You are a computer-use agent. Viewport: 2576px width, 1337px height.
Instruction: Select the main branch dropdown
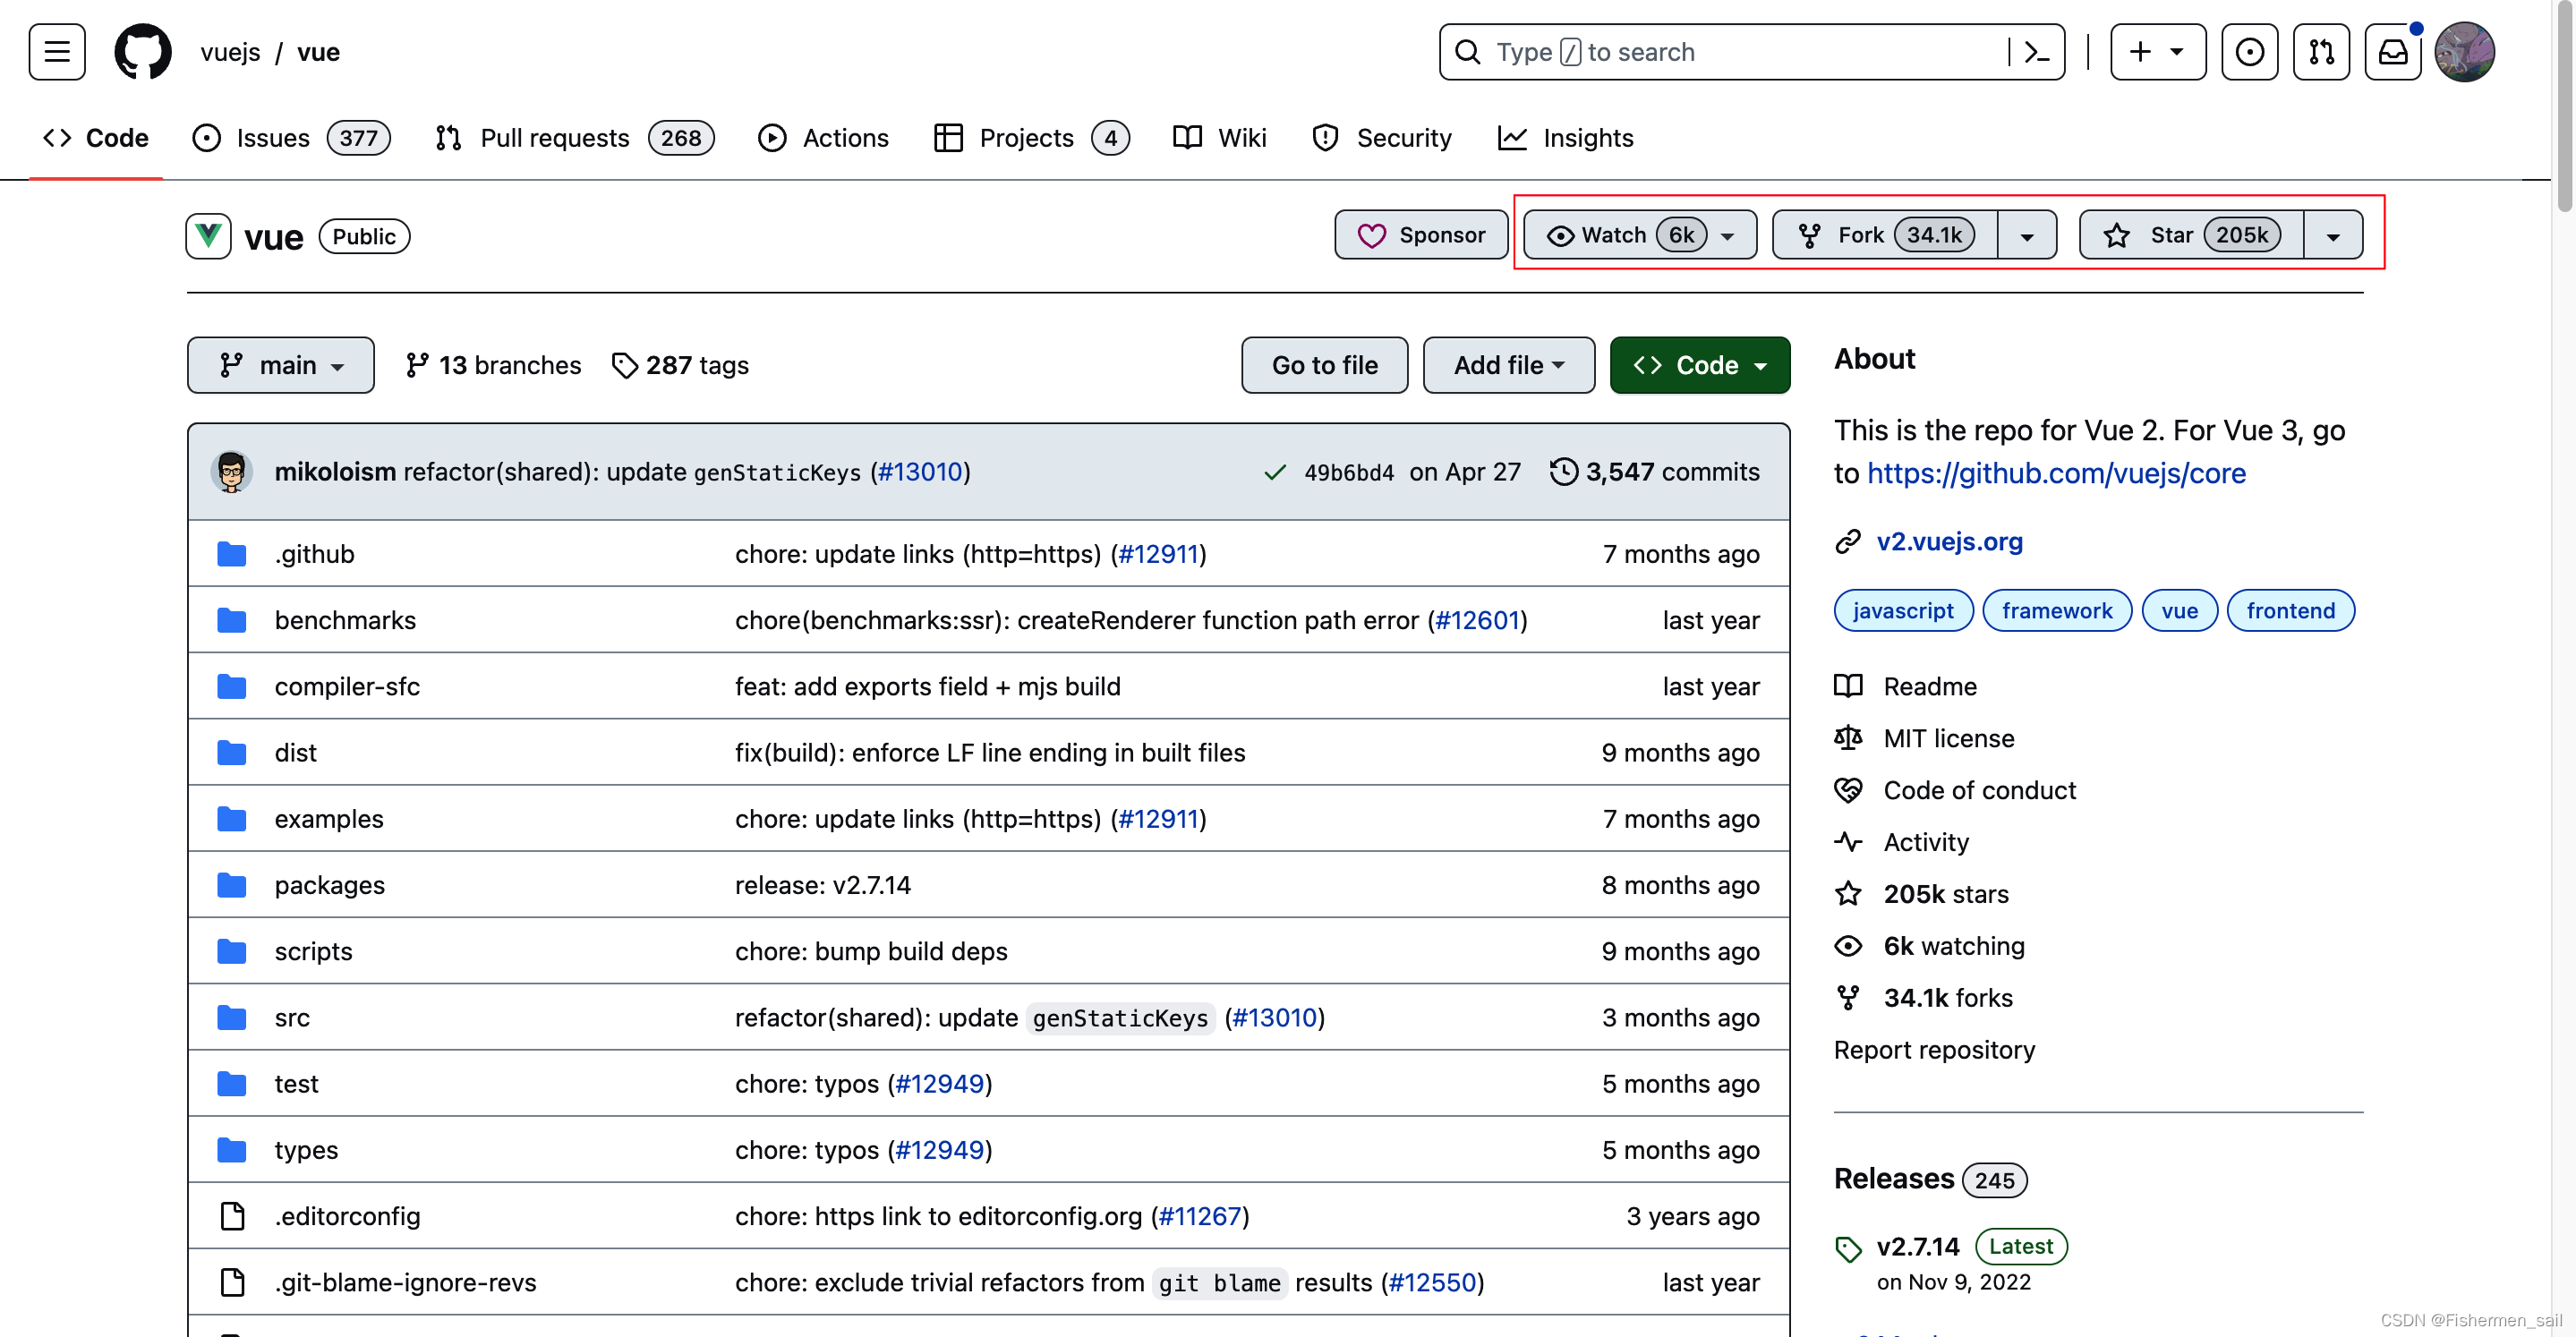(x=281, y=364)
